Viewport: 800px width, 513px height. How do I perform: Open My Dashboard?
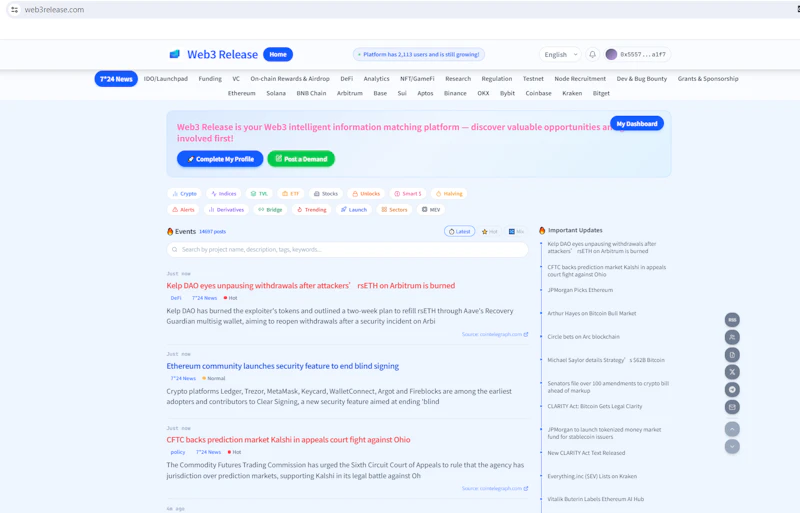tap(637, 124)
